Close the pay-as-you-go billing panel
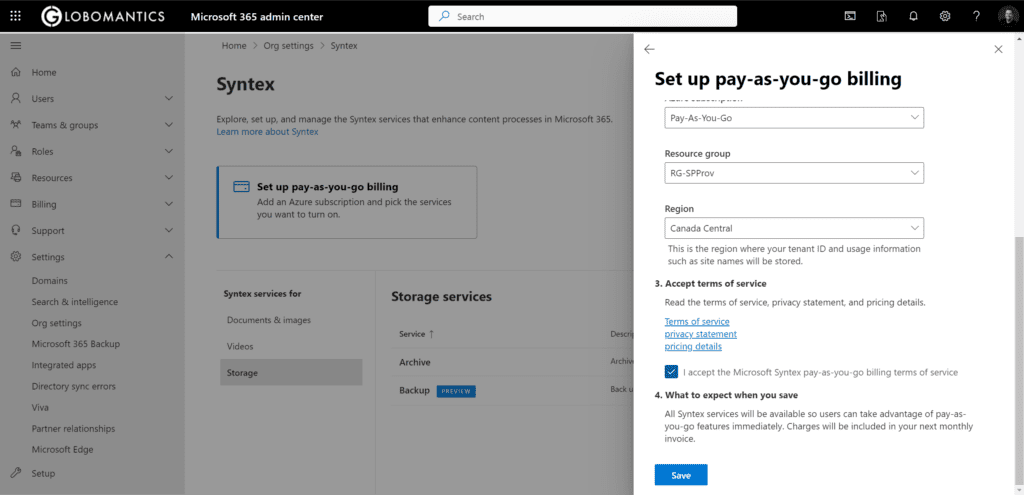Viewport: 1024px width, 495px height. (998, 49)
